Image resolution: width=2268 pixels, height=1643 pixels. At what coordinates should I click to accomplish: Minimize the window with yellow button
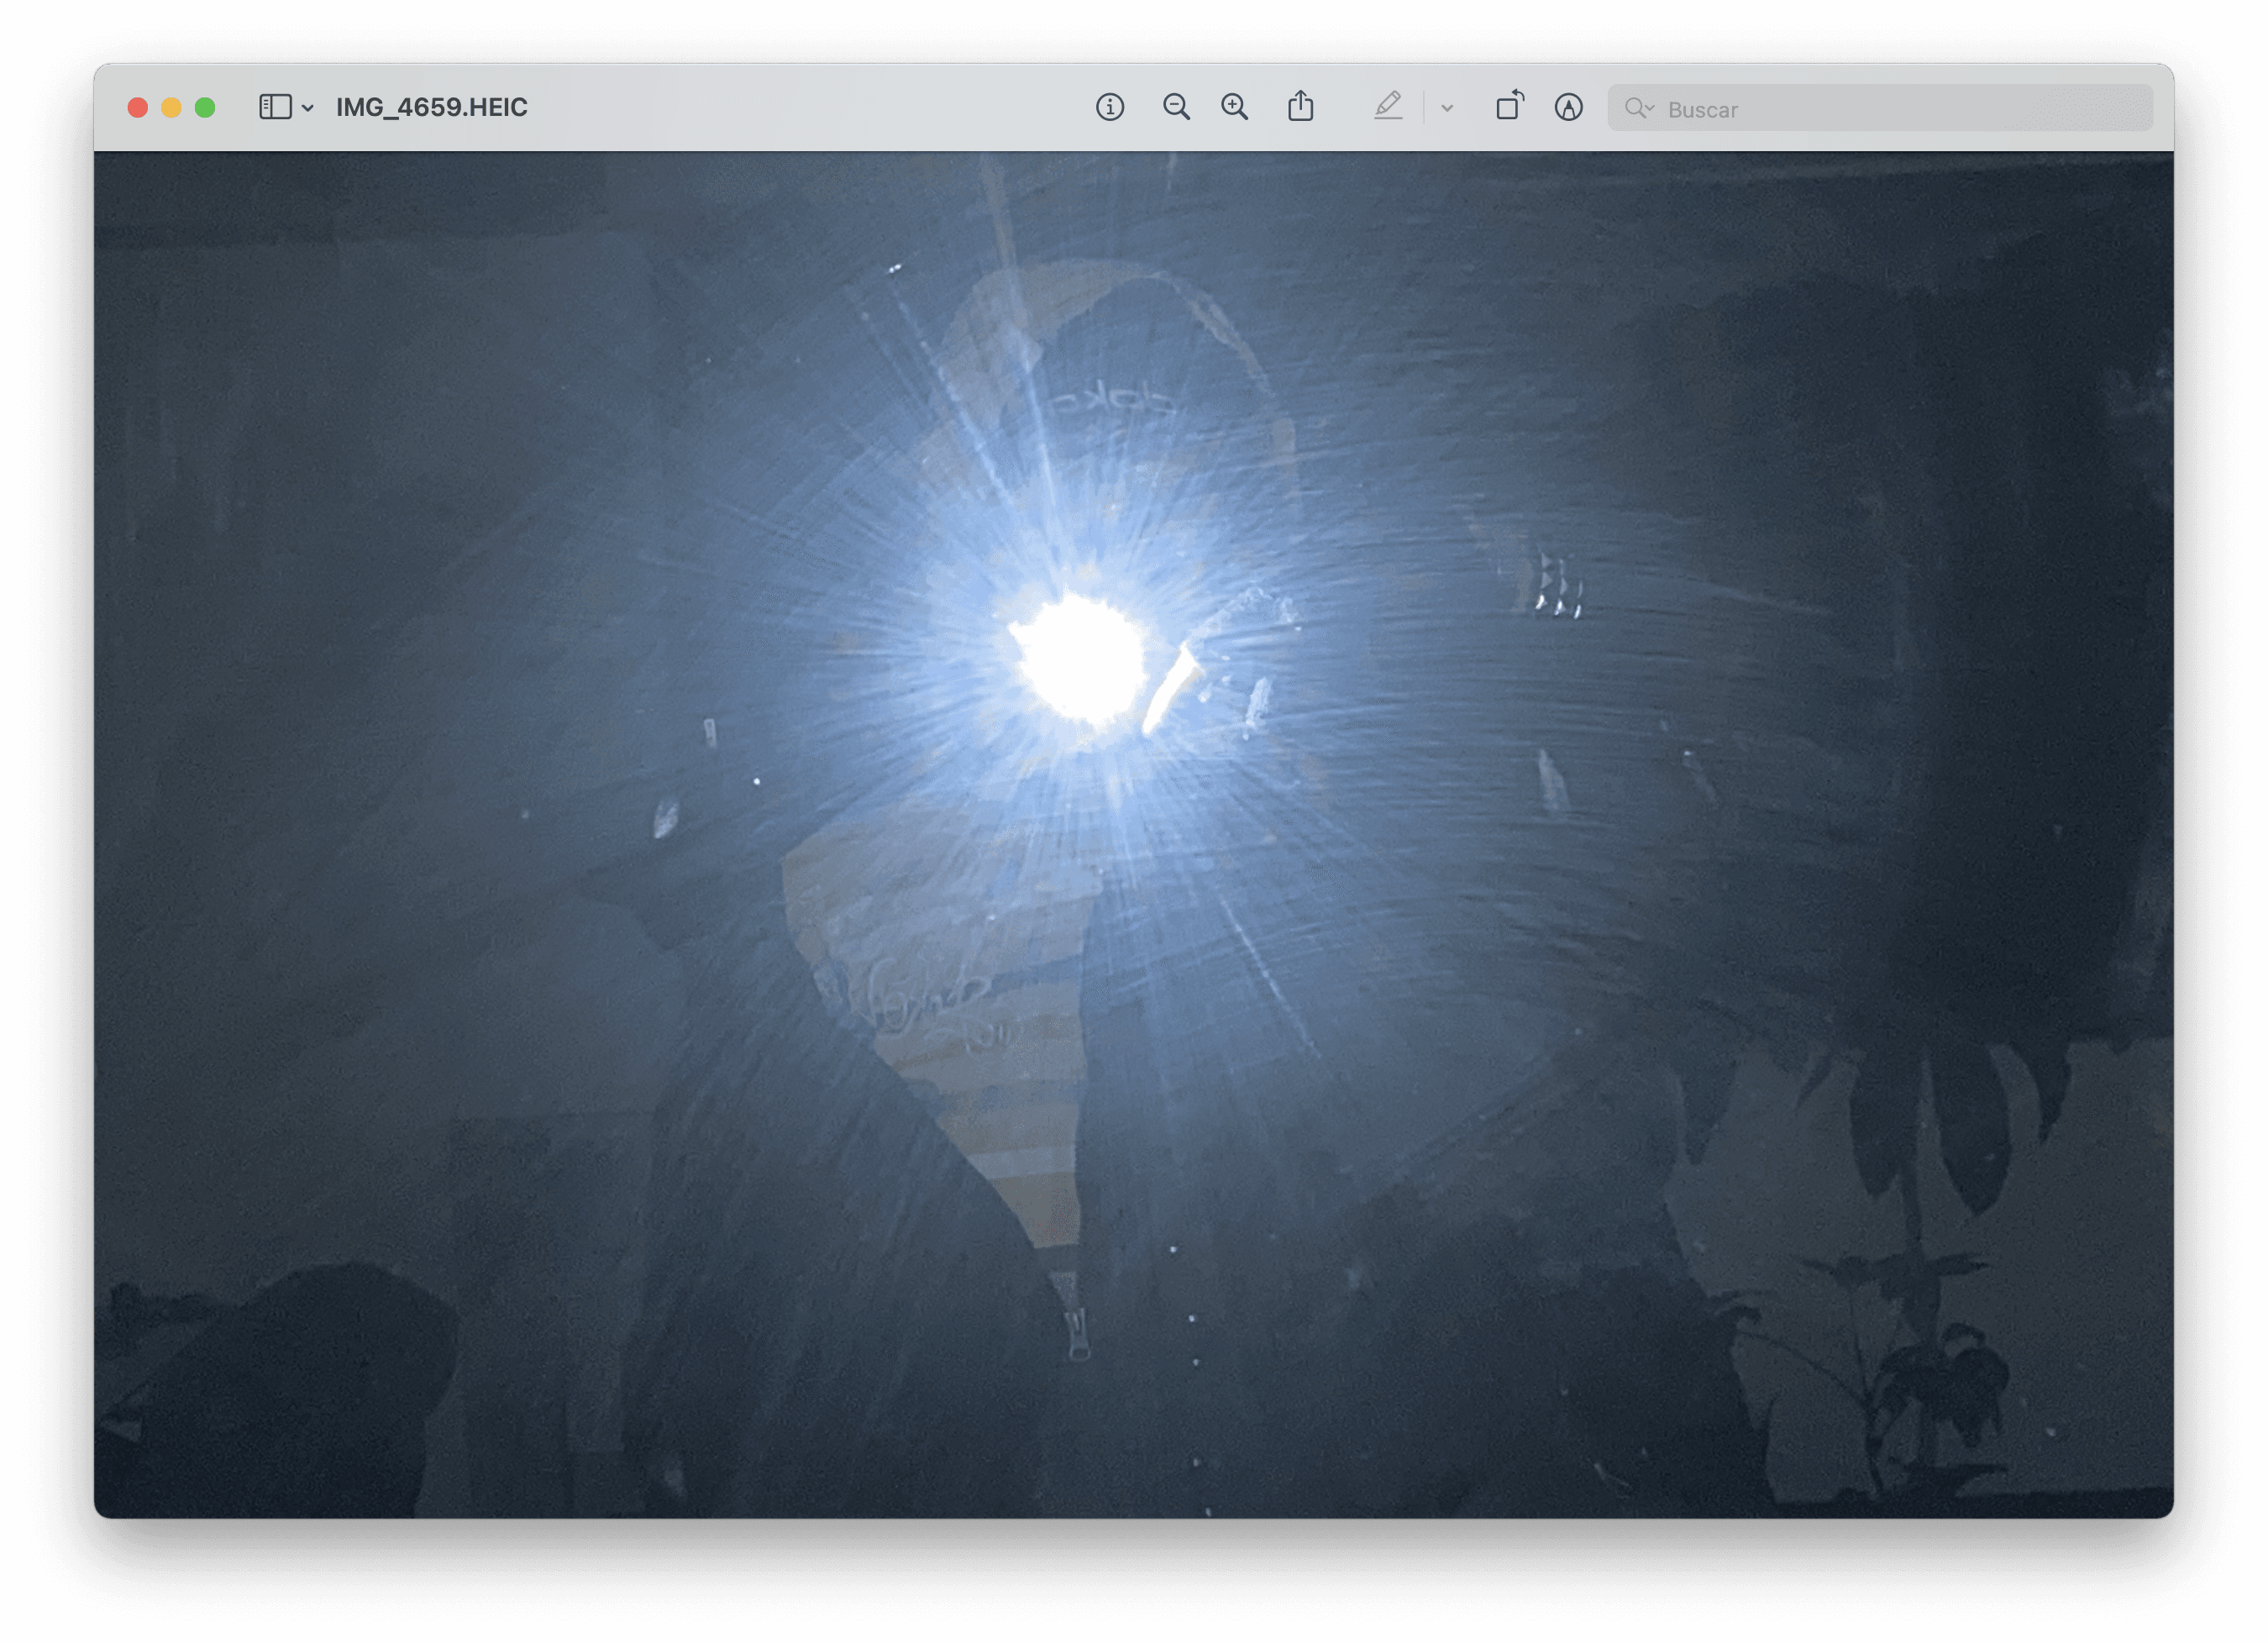(x=171, y=108)
